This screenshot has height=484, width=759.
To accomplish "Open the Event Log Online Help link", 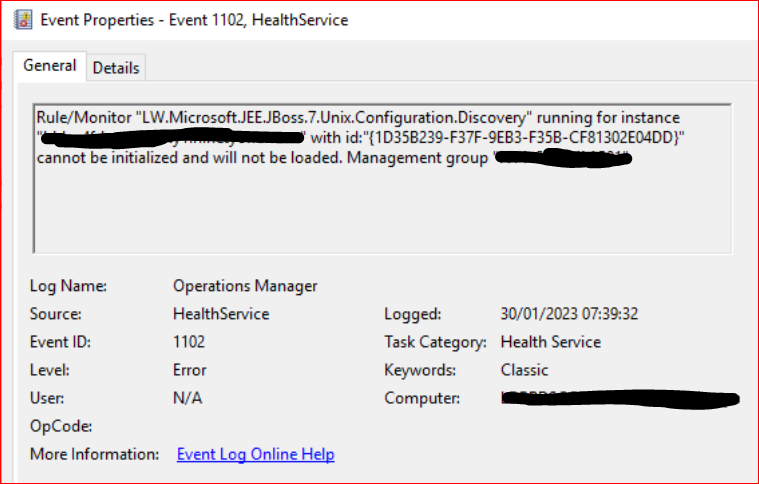I will [x=256, y=454].
